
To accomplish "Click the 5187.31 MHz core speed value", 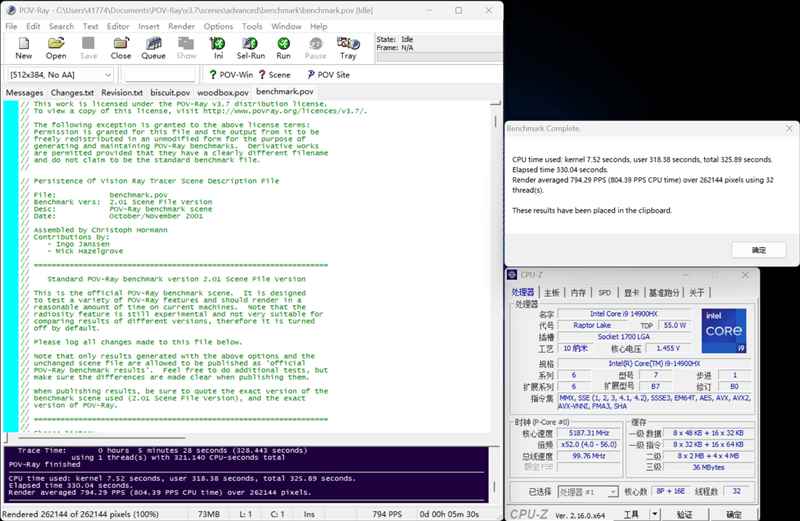I will [589, 433].
